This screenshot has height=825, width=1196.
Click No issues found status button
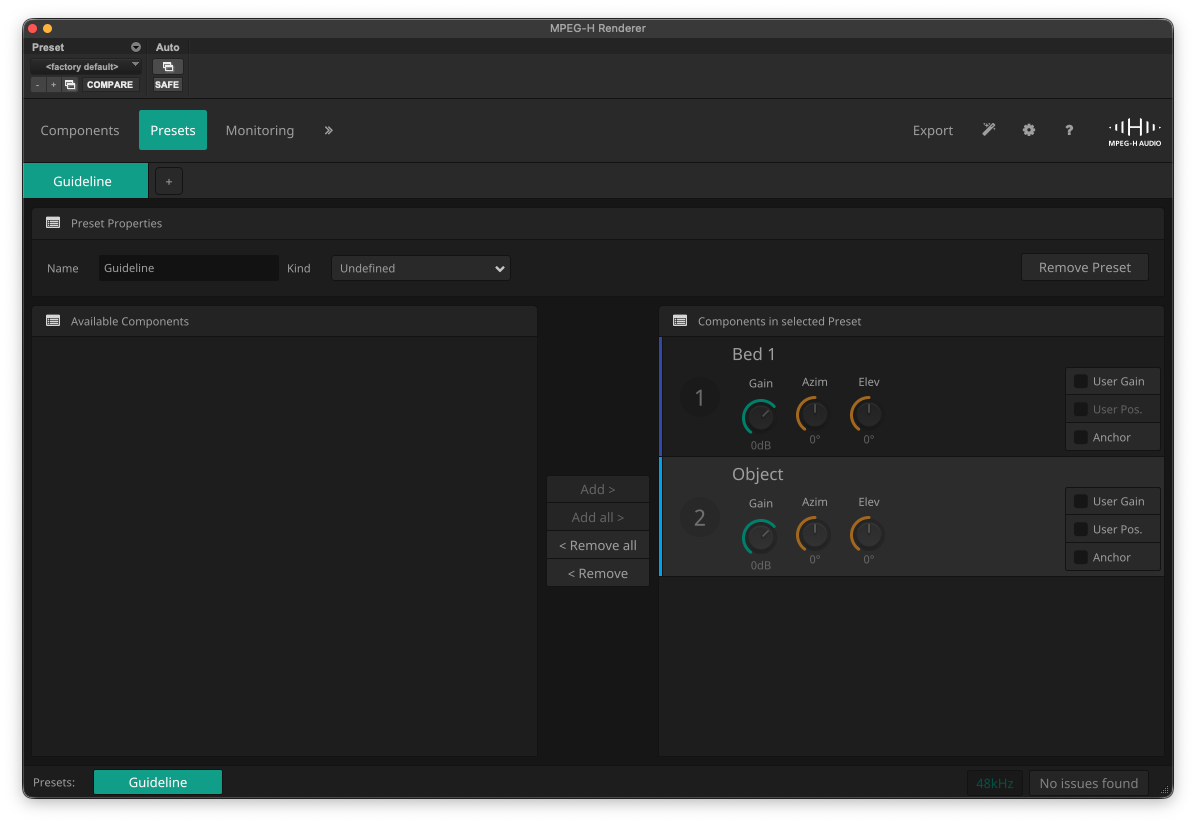pos(1088,783)
